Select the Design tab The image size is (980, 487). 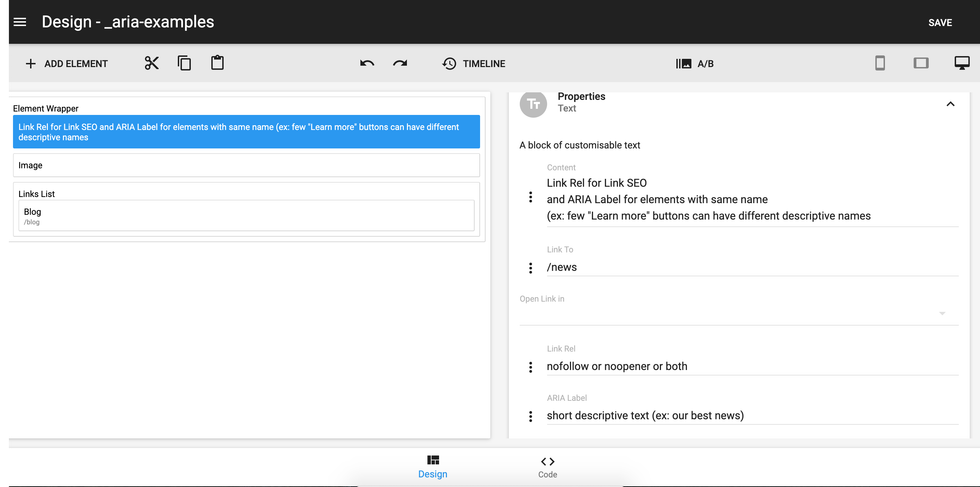click(x=433, y=466)
